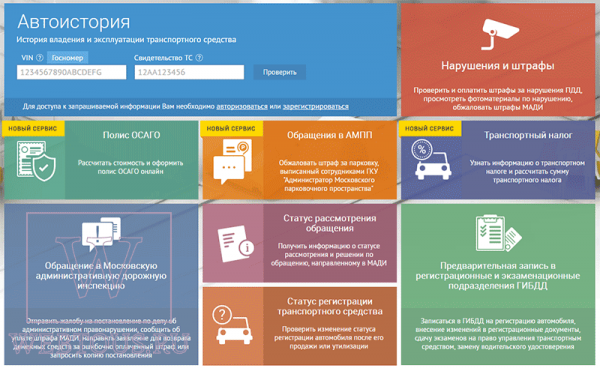
Task: Show help for the VIN field
Action: pos(40,58)
